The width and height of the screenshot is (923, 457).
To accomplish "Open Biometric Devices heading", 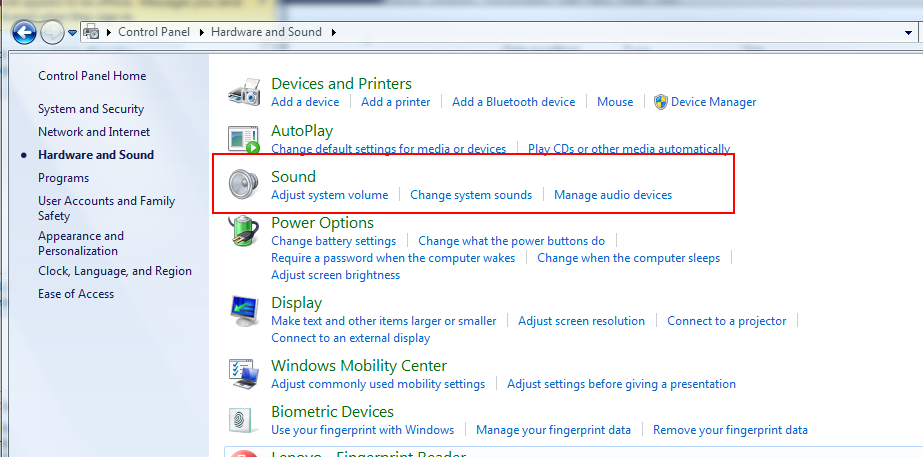I will pos(333,412).
